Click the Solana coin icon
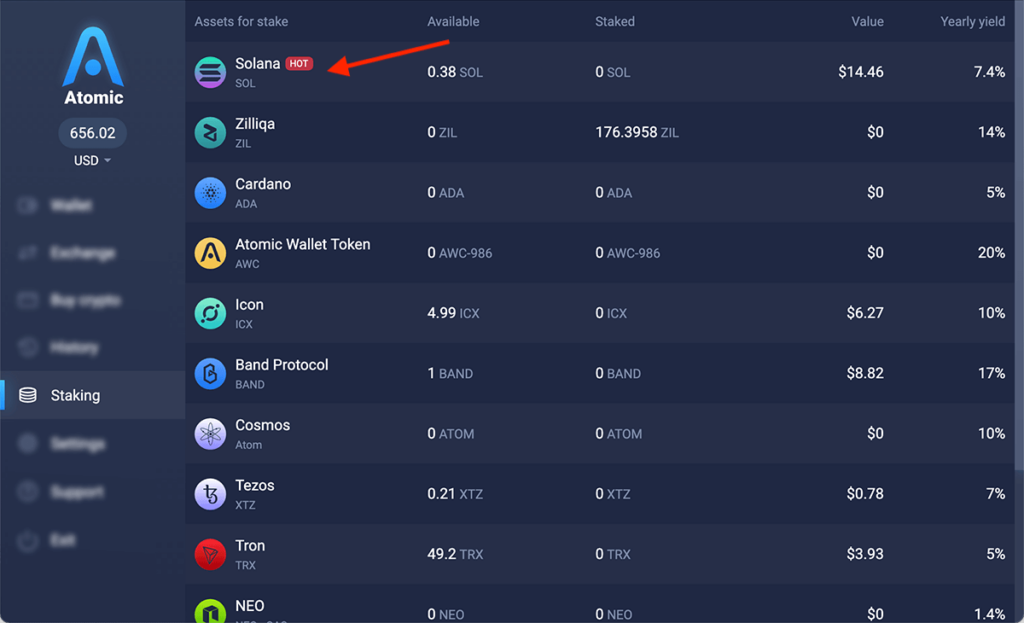This screenshot has height=623, width=1024. tap(210, 72)
